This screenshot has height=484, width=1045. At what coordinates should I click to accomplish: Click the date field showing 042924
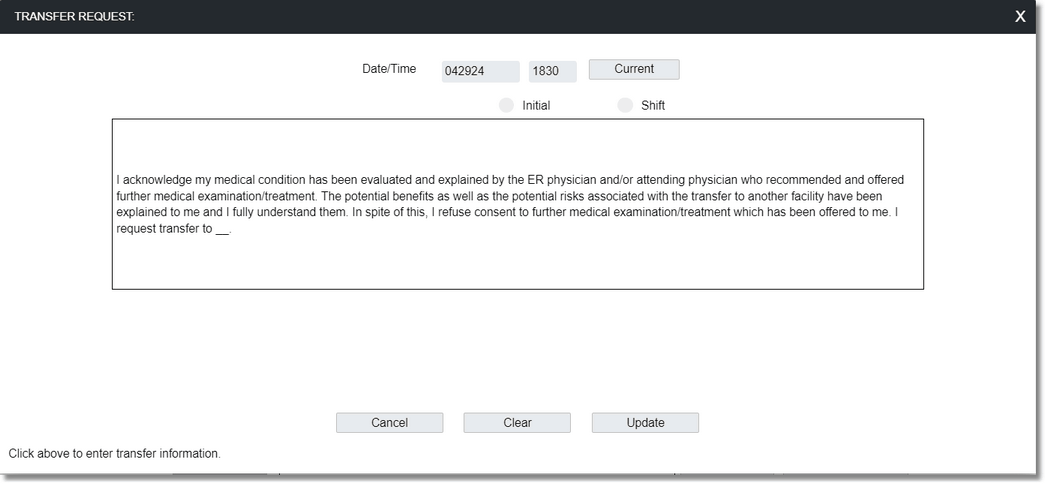click(x=481, y=71)
